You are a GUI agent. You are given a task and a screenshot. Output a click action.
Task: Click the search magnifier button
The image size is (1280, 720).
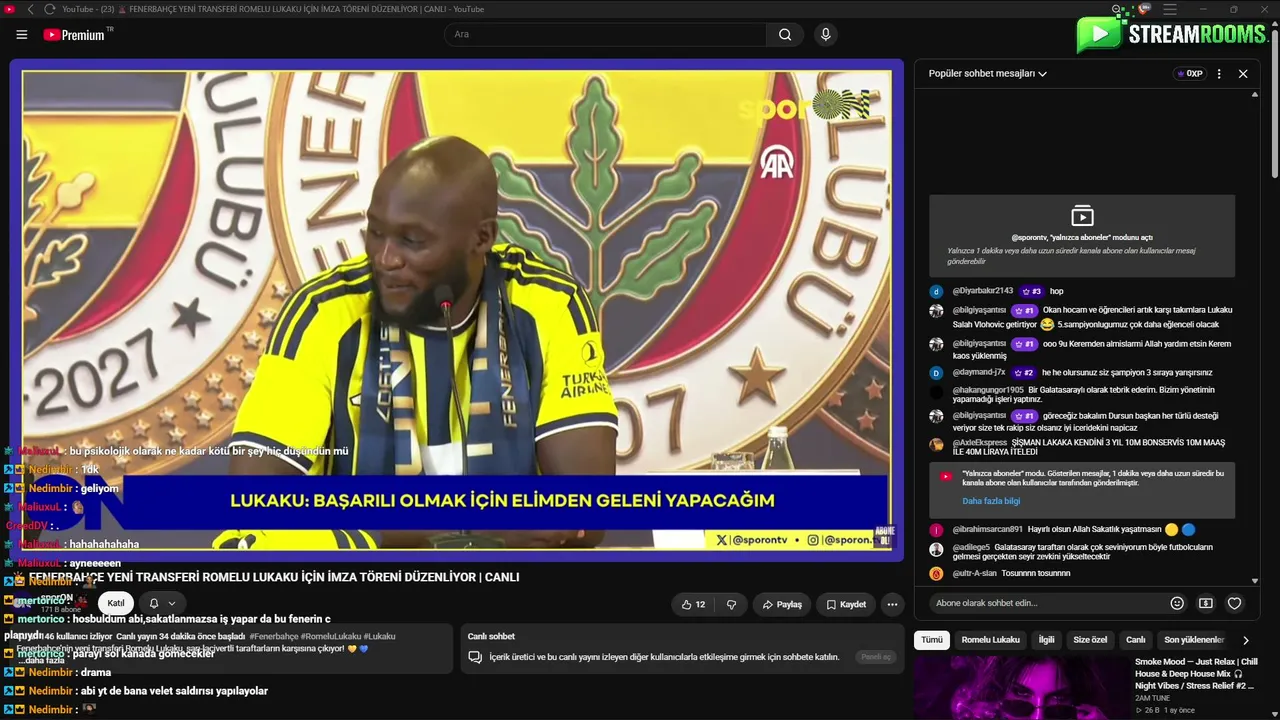click(785, 34)
